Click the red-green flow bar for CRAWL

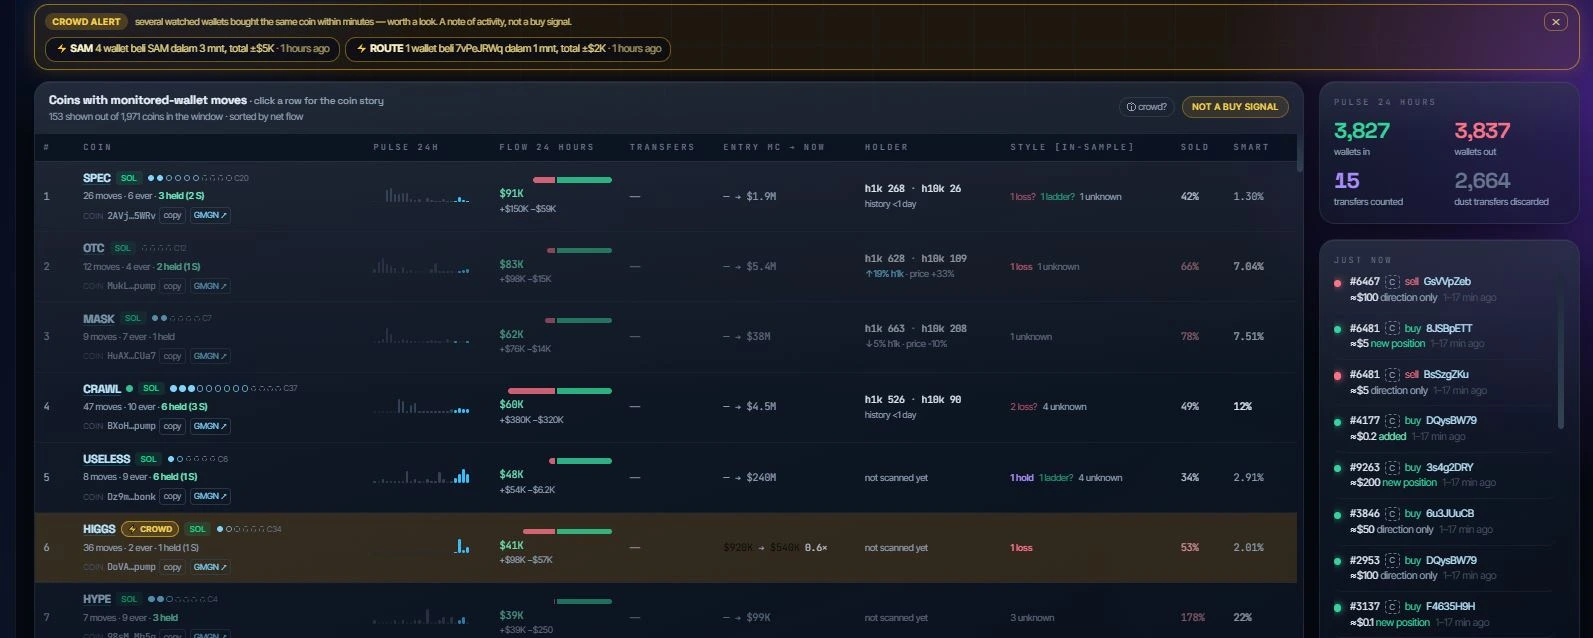(x=560, y=391)
